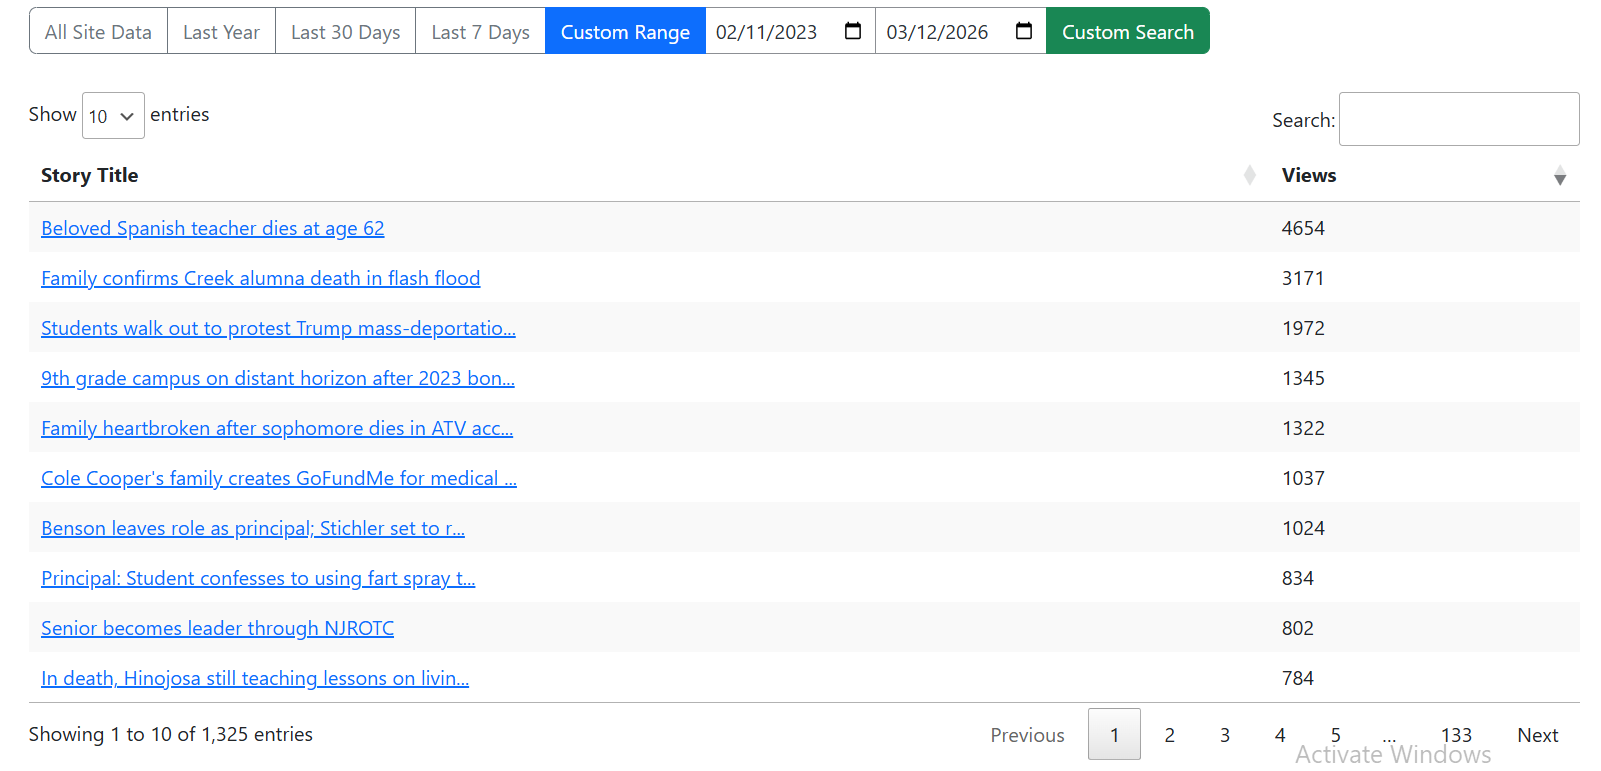The height and width of the screenshot is (771, 1601).
Task: Expand the Show entries dropdown
Action: 113,116
